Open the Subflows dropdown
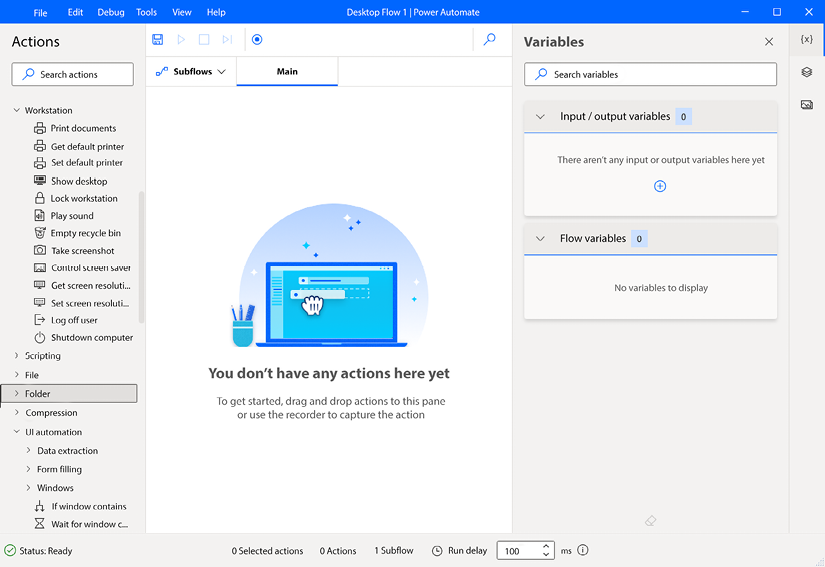Screen dimensions: 825x567 pos(190,72)
